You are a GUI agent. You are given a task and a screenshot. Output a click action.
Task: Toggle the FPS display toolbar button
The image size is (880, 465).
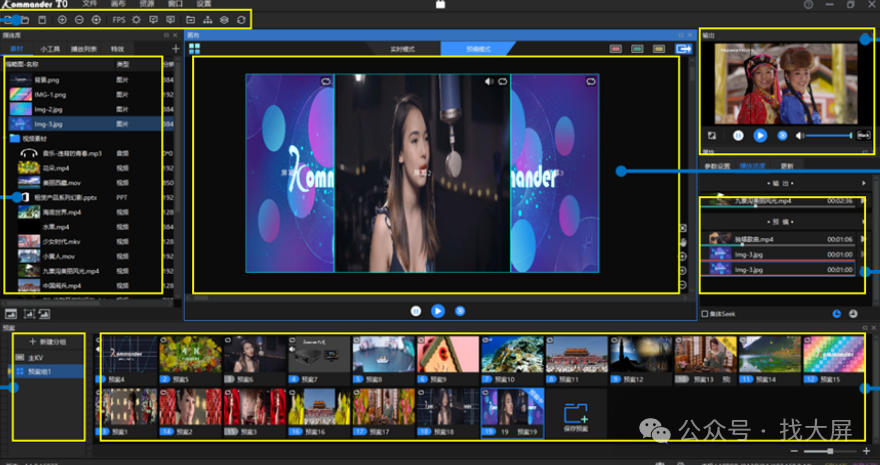pyautogui.click(x=119, y=20)
